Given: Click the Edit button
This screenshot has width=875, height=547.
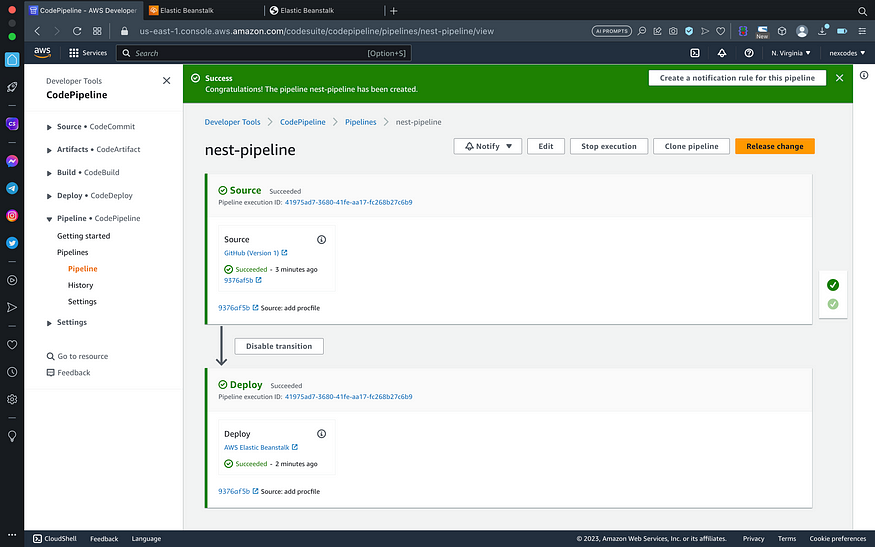Looking at the screenshot, I should [546, 146].
